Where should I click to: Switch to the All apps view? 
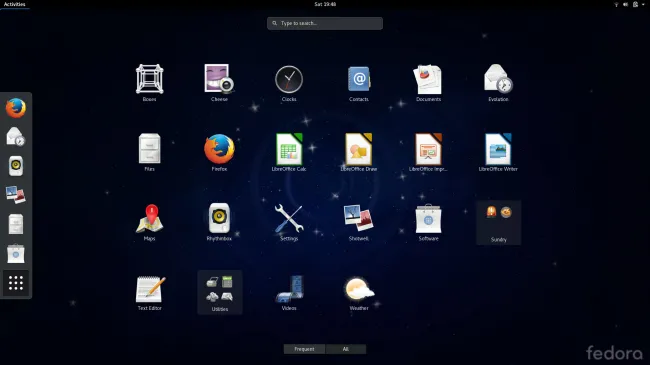click(345, 349)
